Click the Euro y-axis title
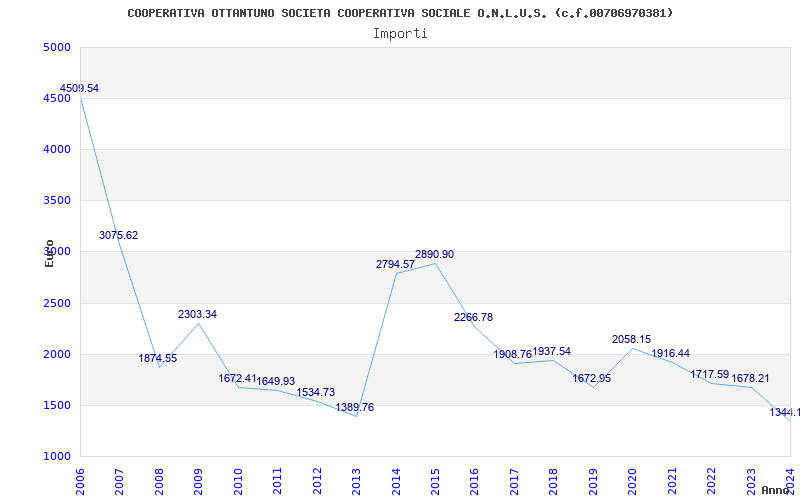 (49, 253)
